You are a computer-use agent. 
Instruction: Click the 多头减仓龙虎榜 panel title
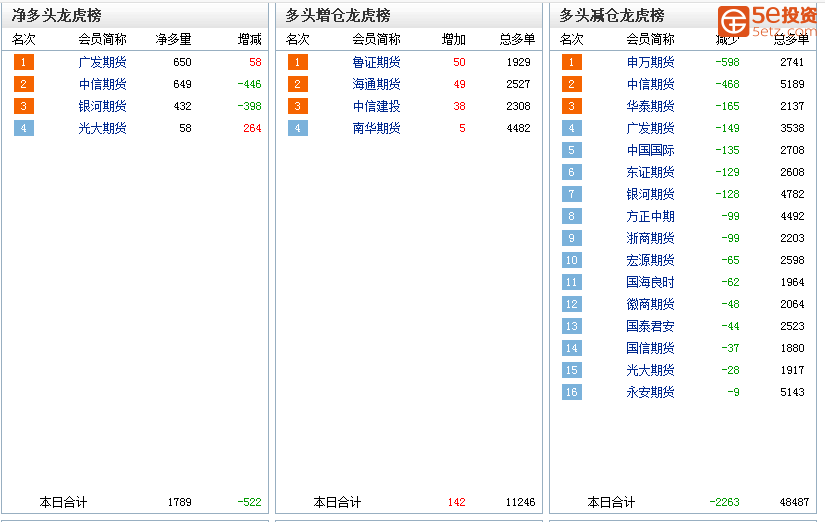pos(612,15)
